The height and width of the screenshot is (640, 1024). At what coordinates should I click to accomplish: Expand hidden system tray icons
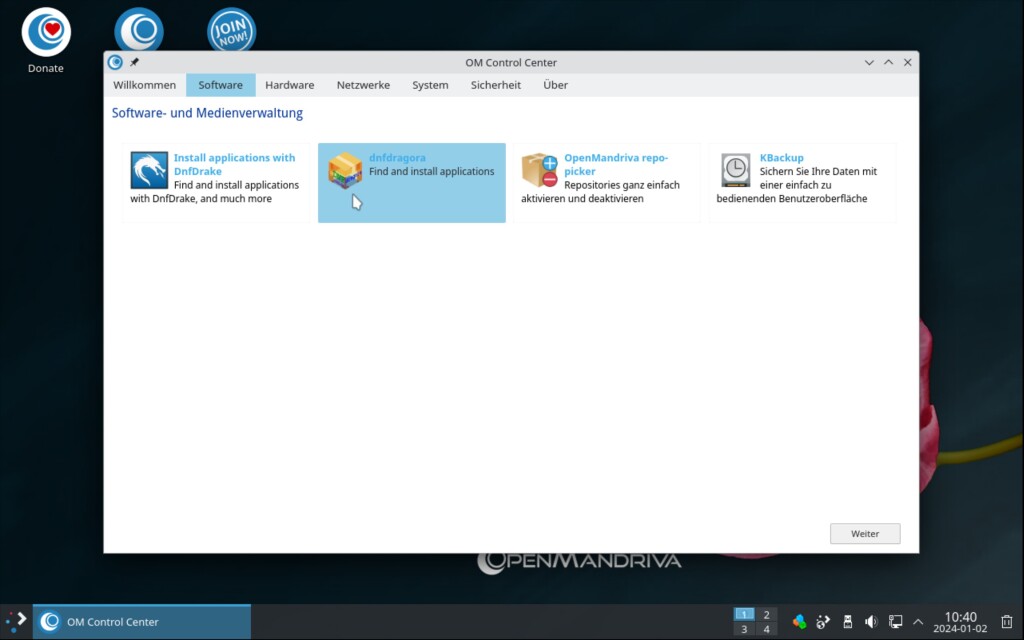point(918,622)
